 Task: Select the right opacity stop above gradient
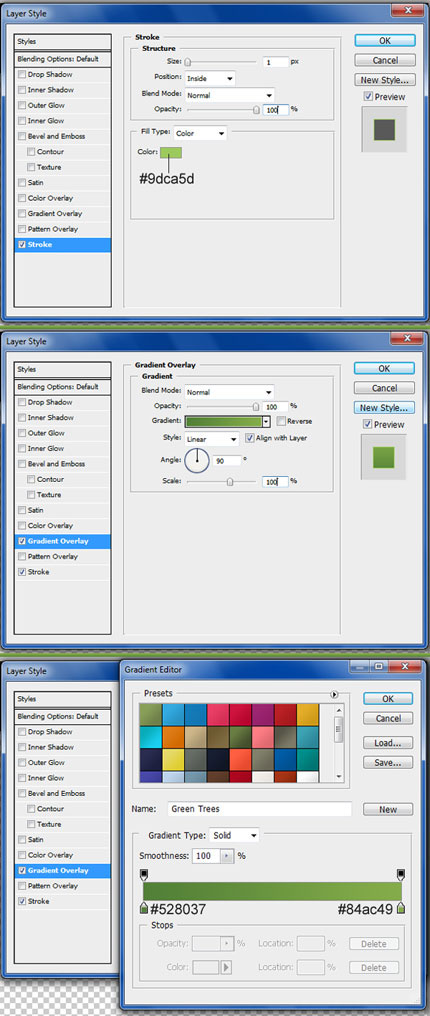[x=401, y=875]
